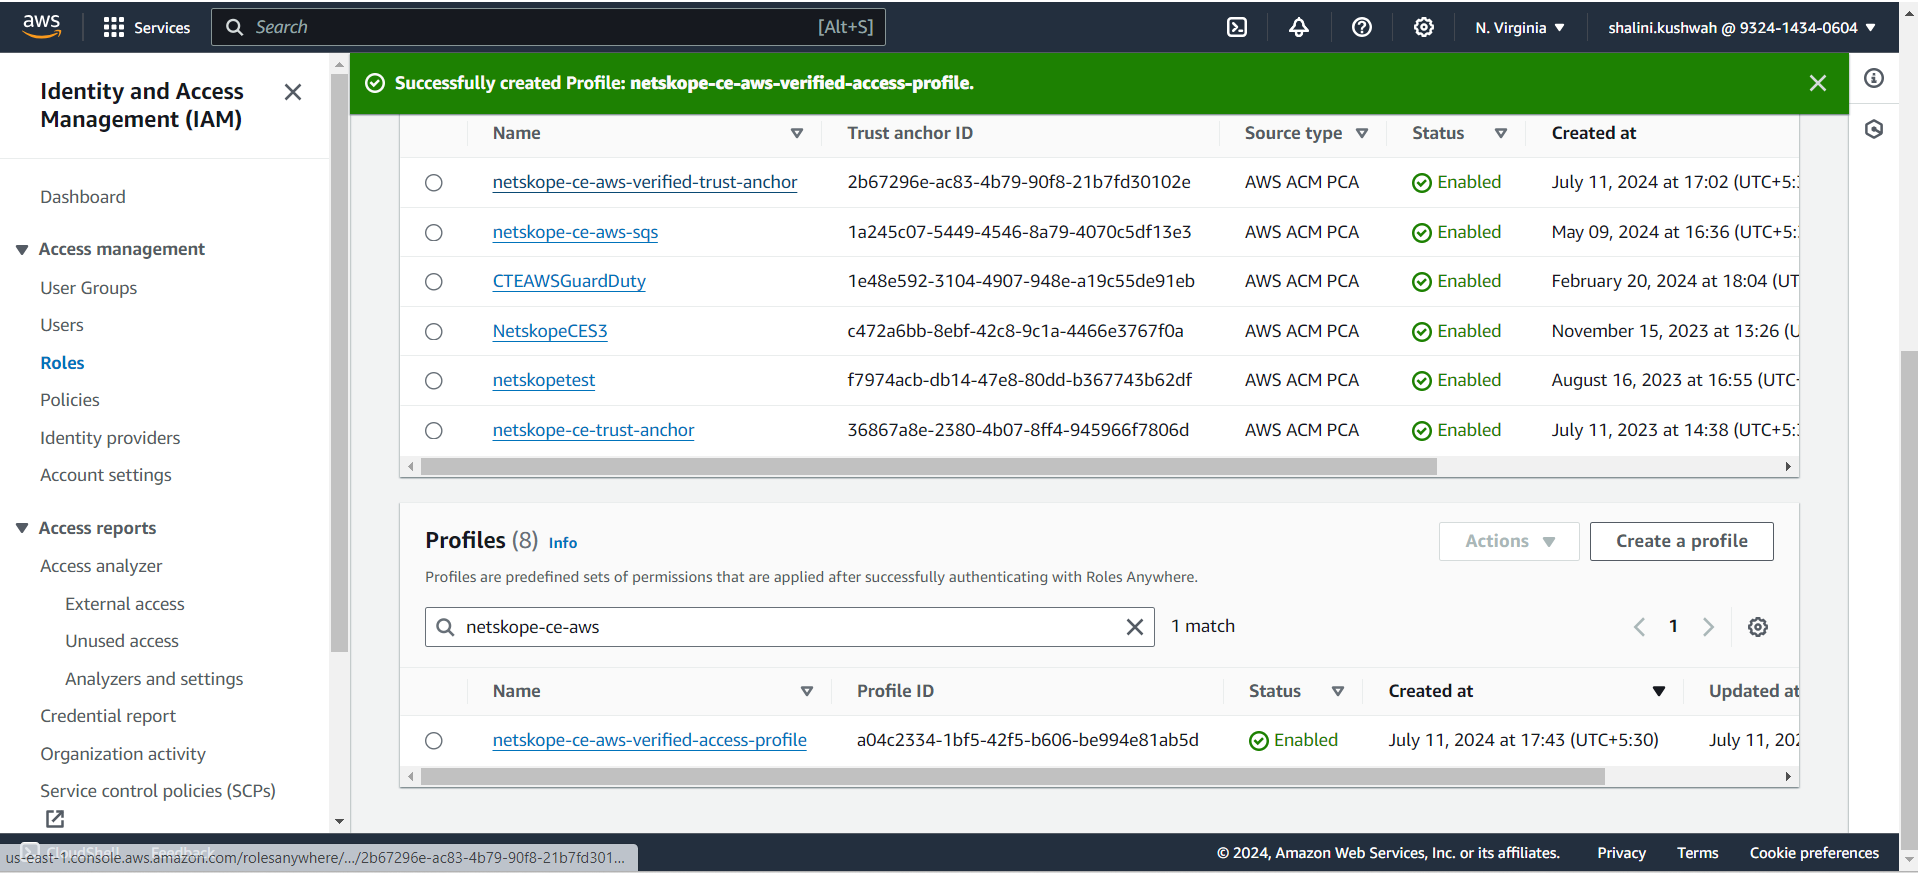This screenshot has width=1918, height=873.
Task: Sort profiles by Status column
Action: tap(1338, 691)
